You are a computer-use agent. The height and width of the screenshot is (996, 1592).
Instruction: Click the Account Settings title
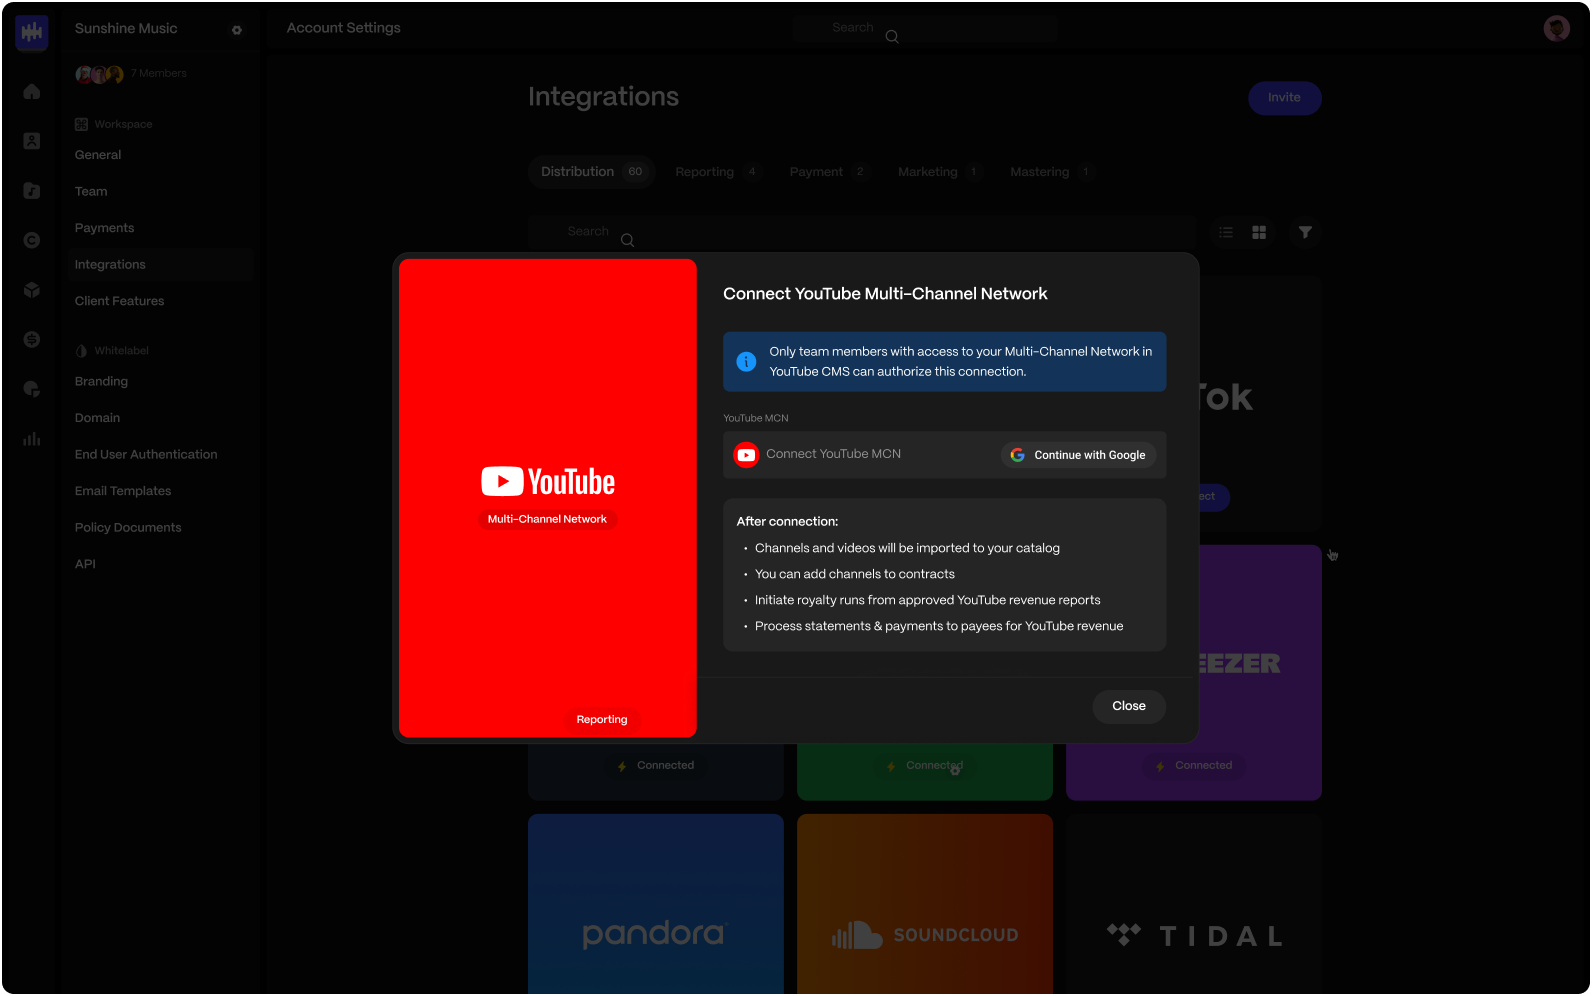pyautogui.click(x=344, y=28)
